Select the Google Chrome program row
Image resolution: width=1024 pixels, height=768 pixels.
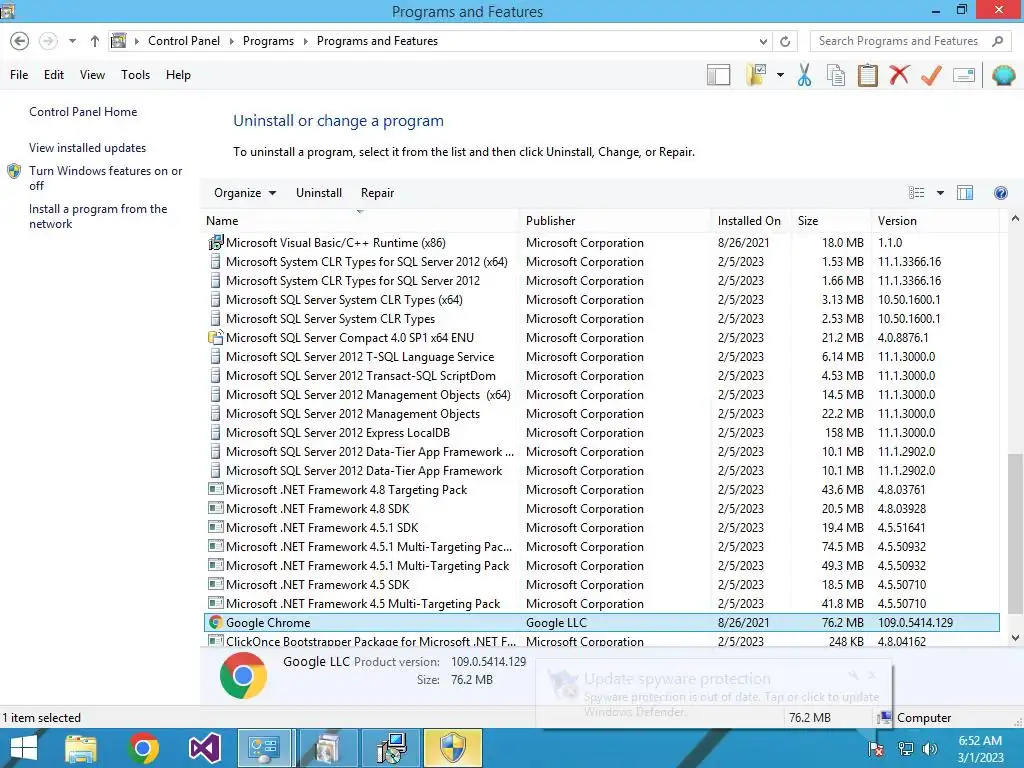point(601,623)
